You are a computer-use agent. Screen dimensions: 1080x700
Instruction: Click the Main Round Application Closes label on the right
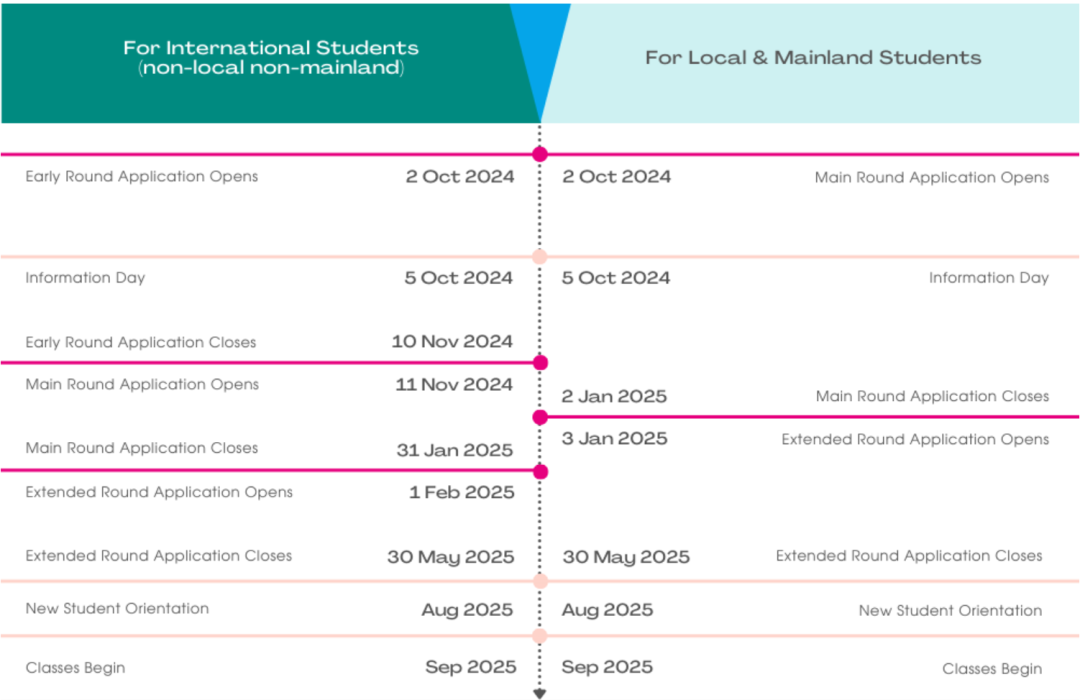[x=932, y=396]
